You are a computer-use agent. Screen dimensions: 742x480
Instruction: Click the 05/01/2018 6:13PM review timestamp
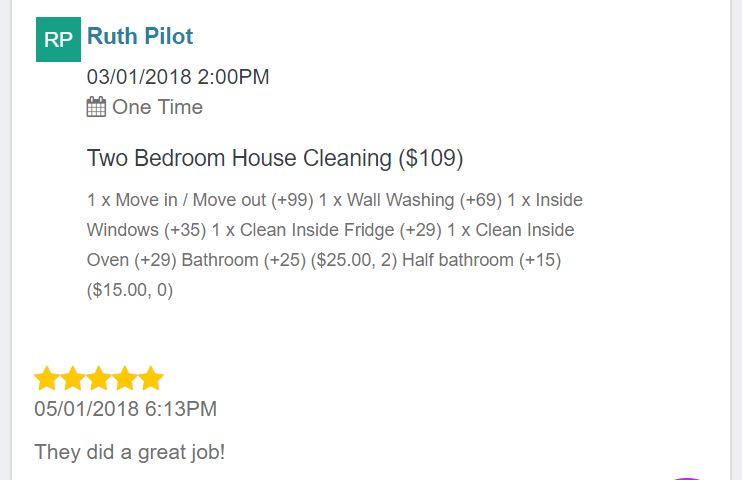pos(125,409)
